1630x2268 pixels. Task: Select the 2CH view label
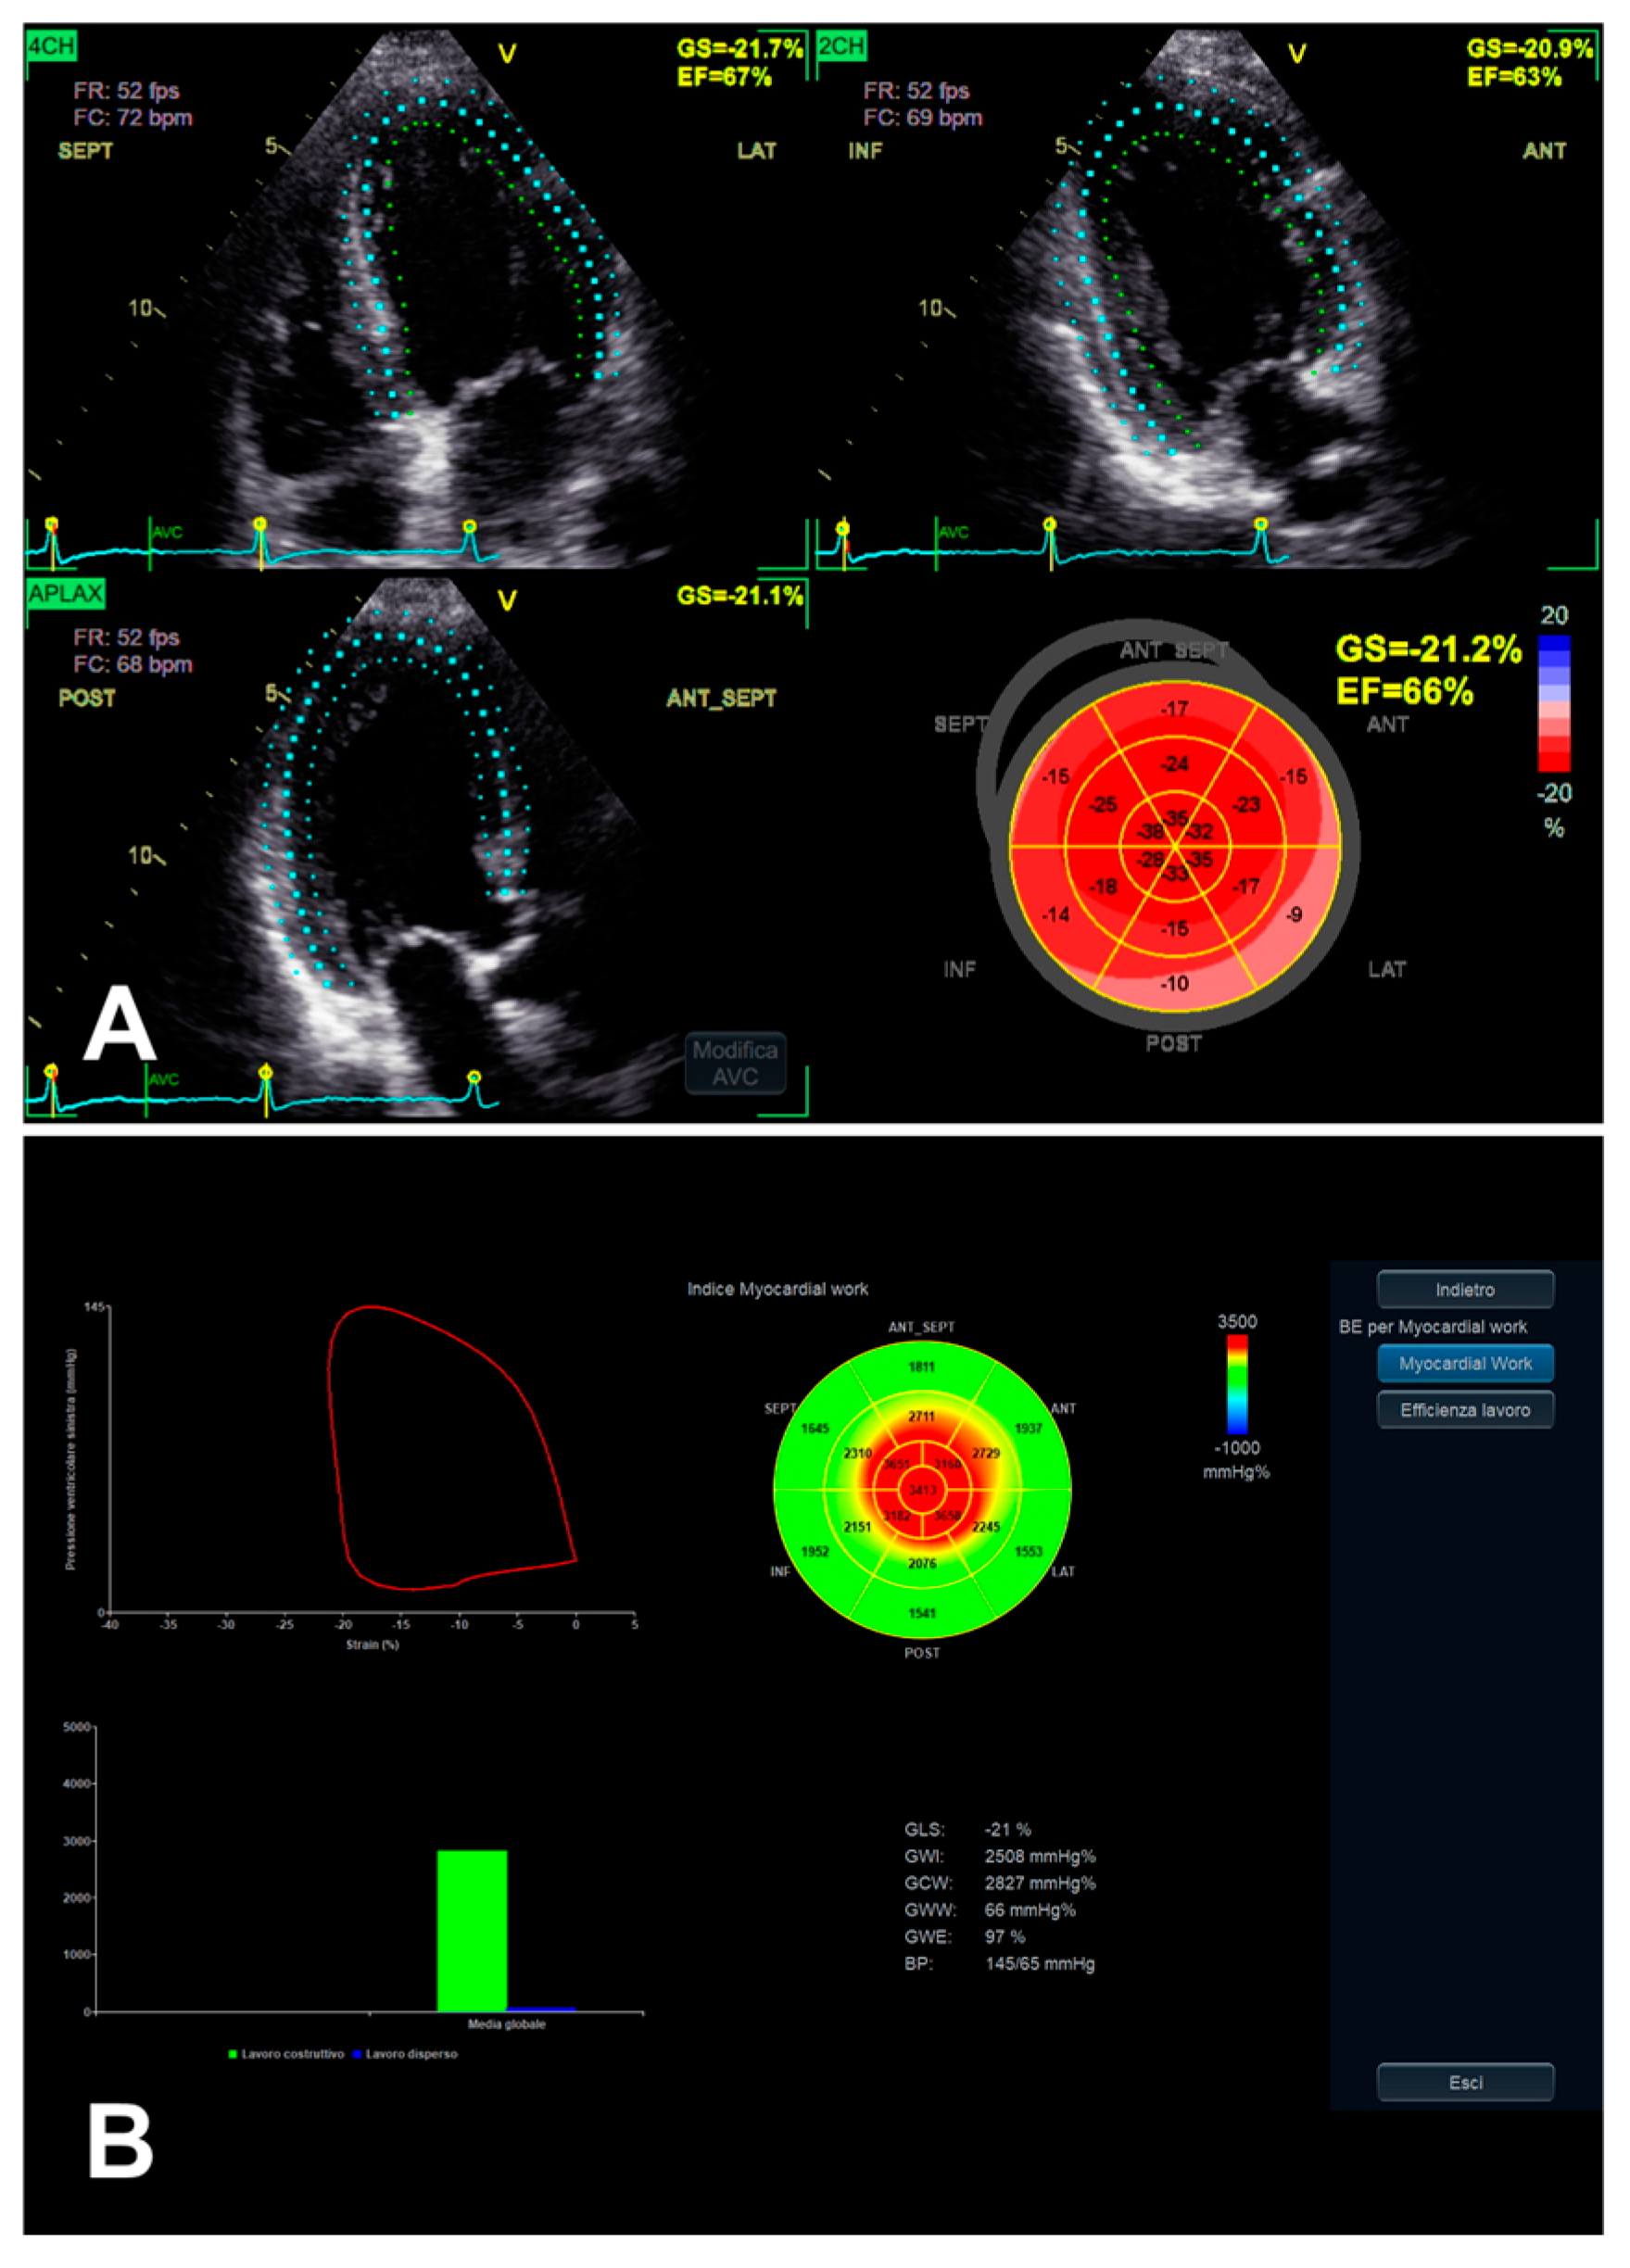pyautogui.click(x=841, y=46)
